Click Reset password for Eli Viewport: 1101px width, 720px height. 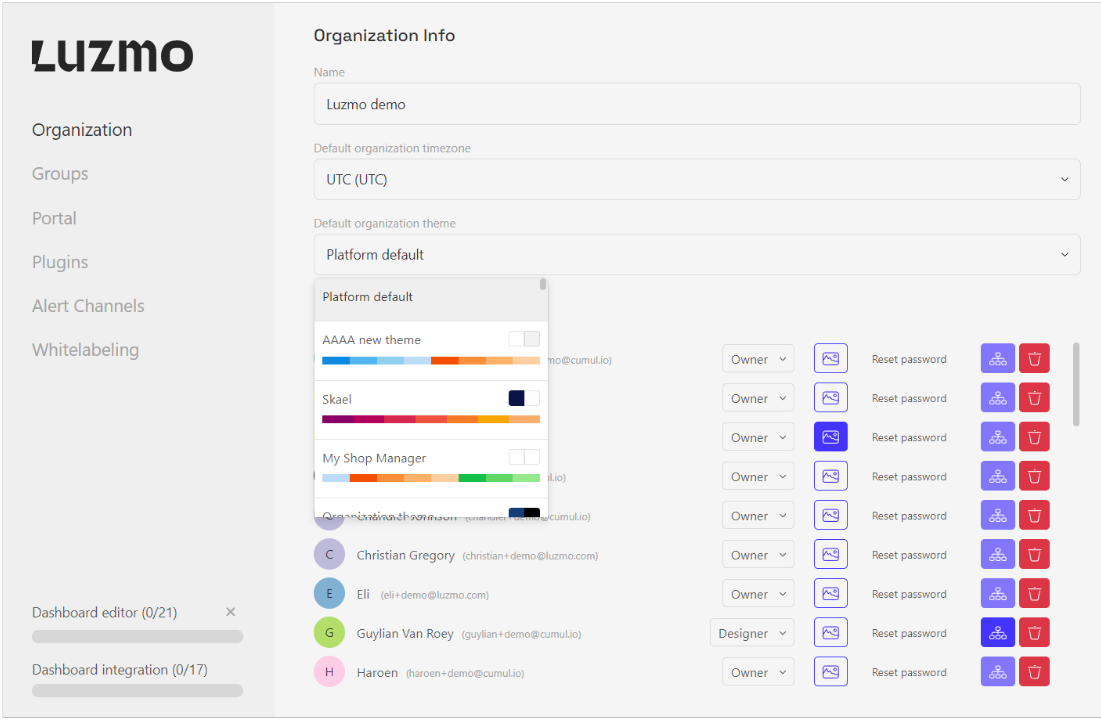tap(908, 594)
